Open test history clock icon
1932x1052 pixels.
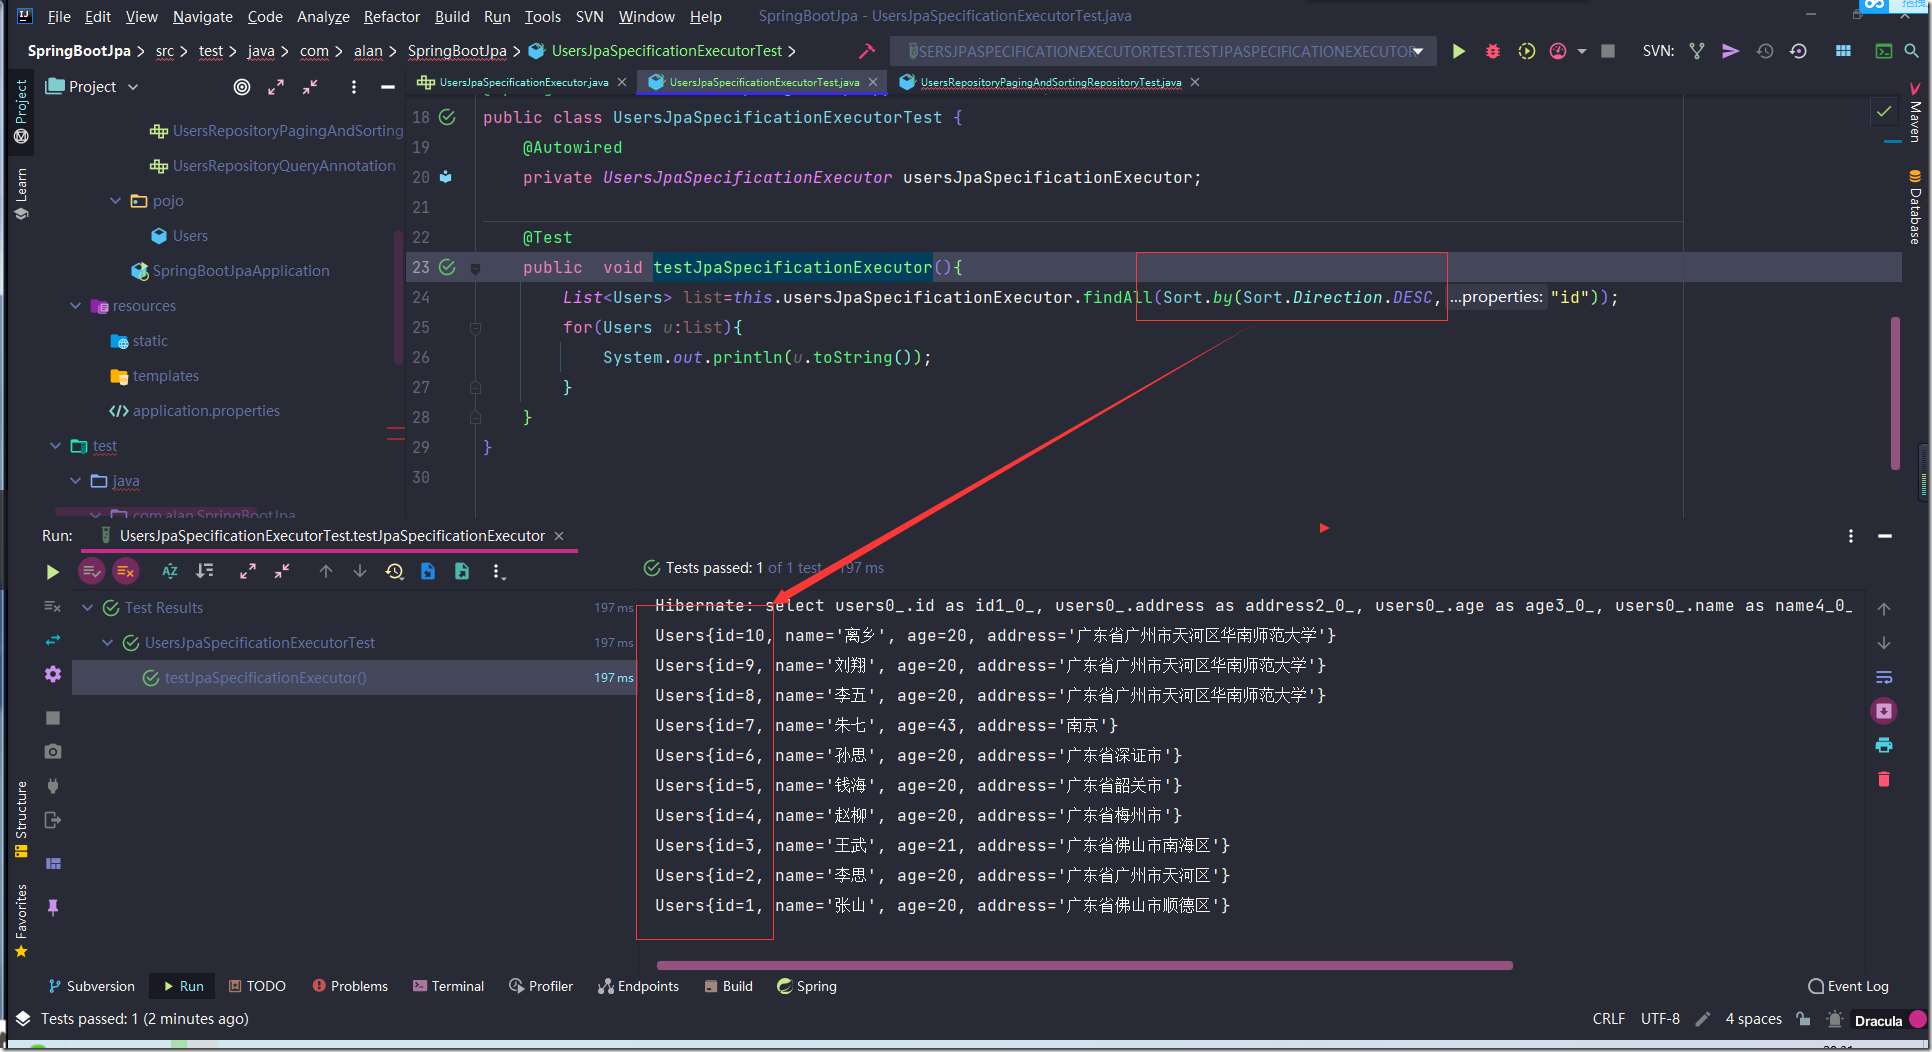394,571
